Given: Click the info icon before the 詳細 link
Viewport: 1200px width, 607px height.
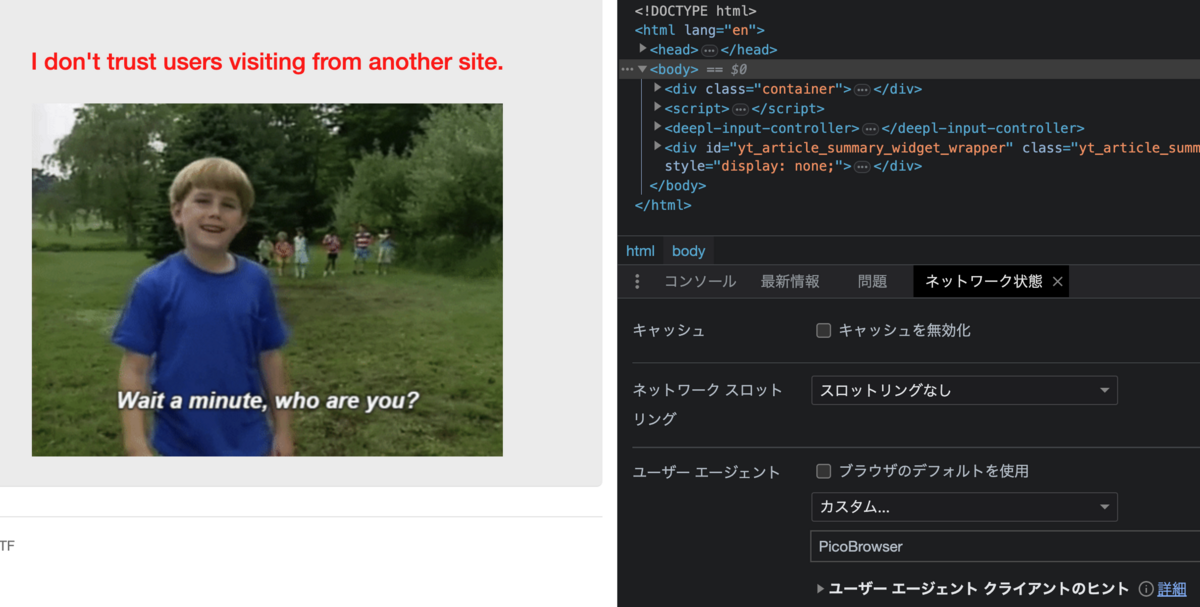Looking at the screenshot, I should [1146, 589].
